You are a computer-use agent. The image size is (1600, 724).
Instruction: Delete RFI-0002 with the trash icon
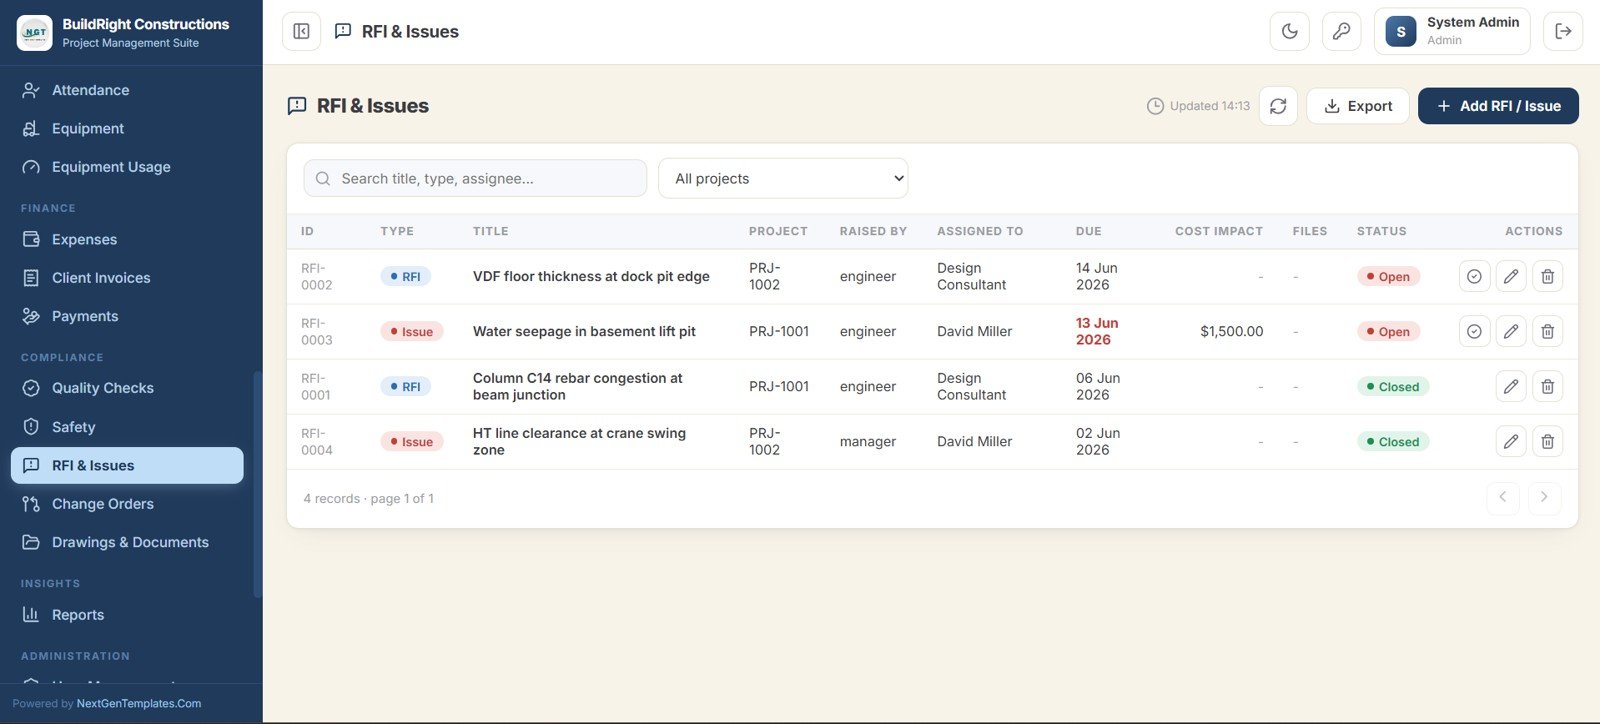(x=1547, y=276)
